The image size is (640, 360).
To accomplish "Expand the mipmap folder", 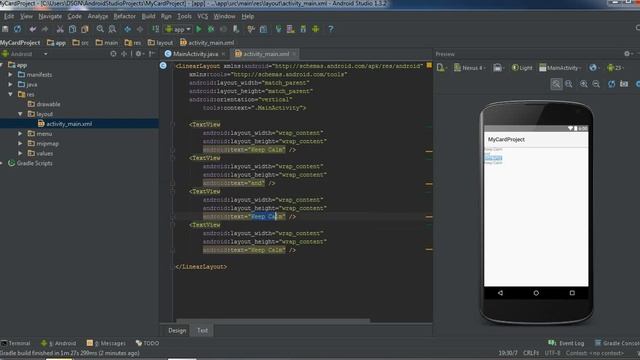I will (x=20, y=143).
